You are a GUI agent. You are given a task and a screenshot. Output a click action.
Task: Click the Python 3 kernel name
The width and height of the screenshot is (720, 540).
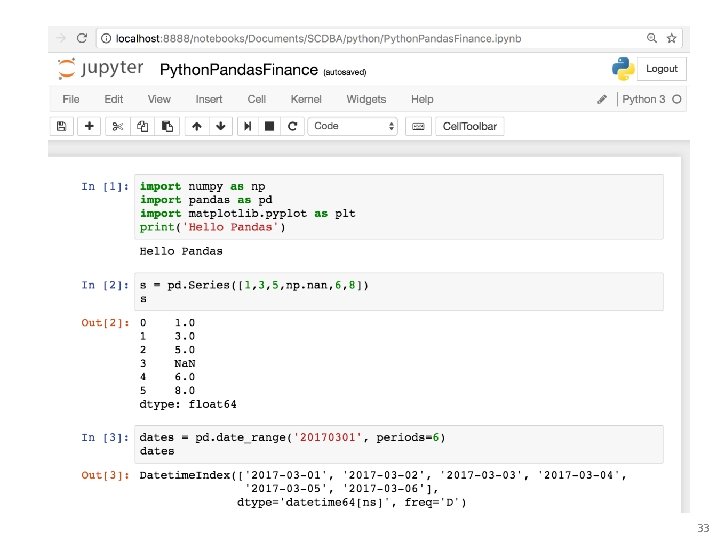[x=644, y=99]
